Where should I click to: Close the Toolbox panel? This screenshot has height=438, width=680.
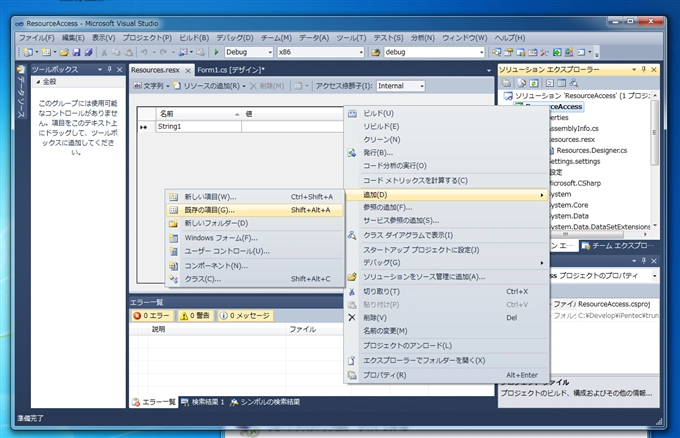pyautogui.click(x=120, y=69)
